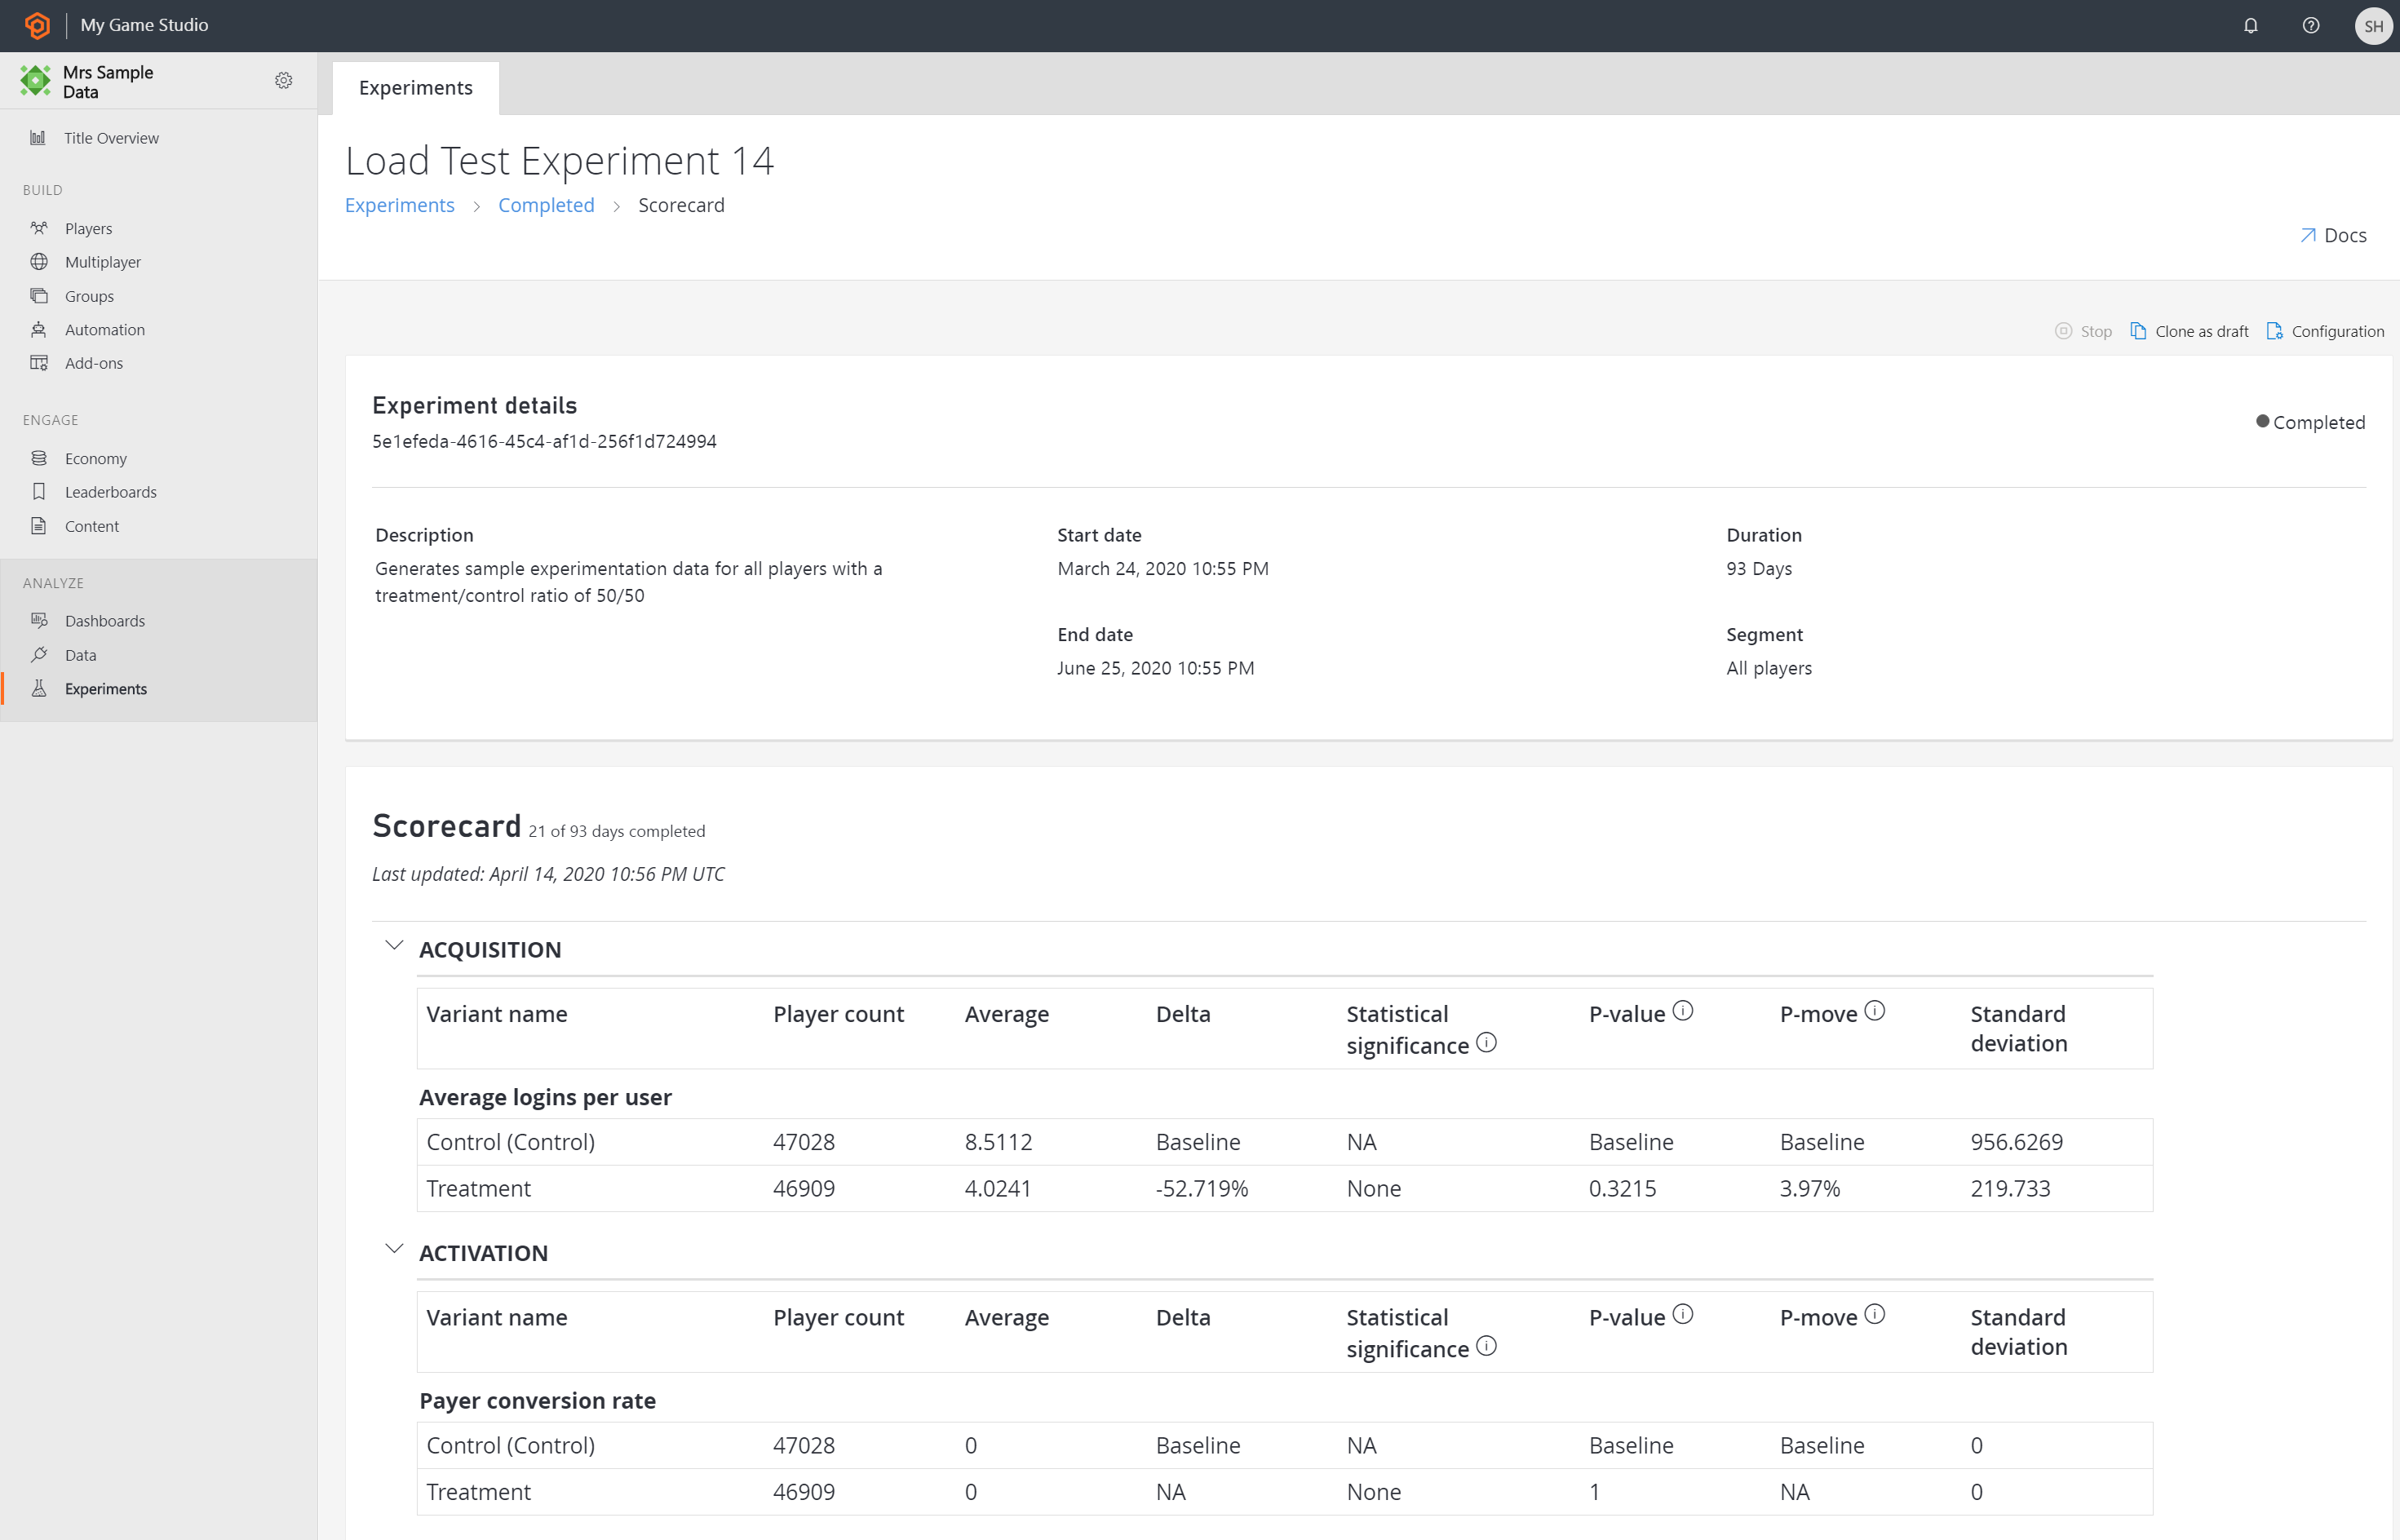Click the notification bell icon in header

pos(2252,26)
